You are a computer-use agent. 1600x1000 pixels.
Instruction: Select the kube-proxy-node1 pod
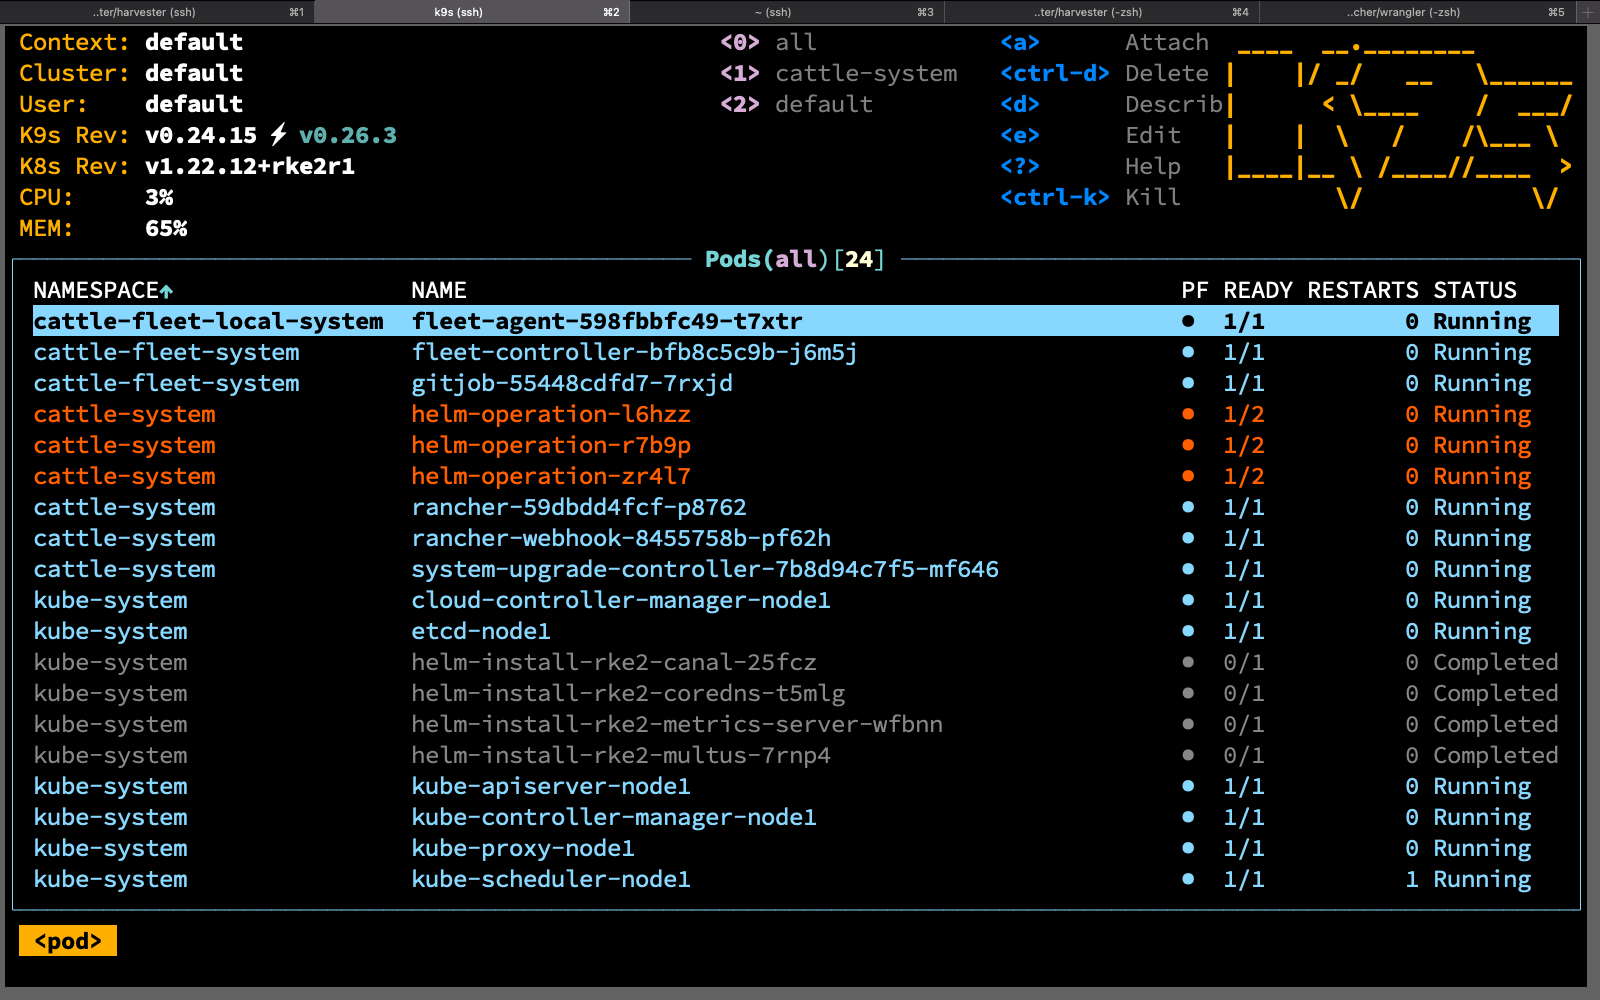[523, 848]
